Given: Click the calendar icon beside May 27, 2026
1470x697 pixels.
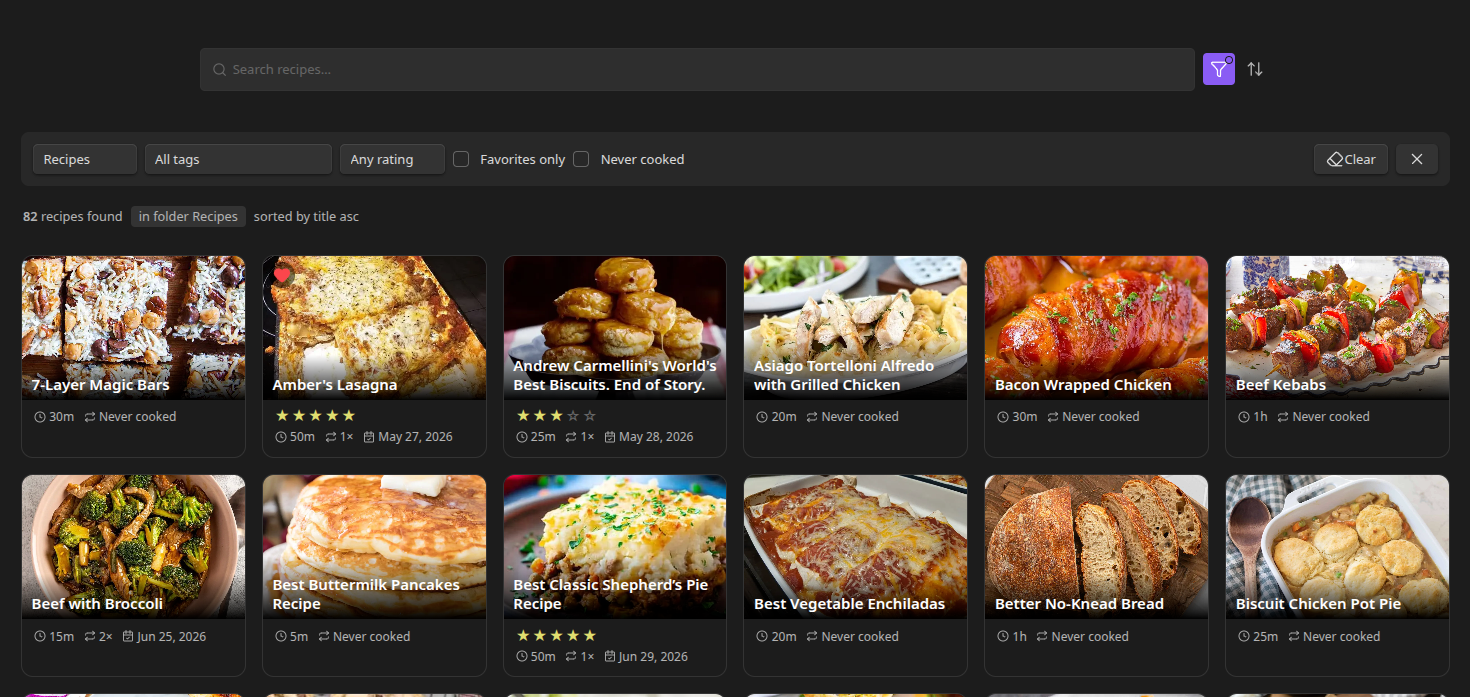Looking at the screenshot, I should (x=369, y=437).
